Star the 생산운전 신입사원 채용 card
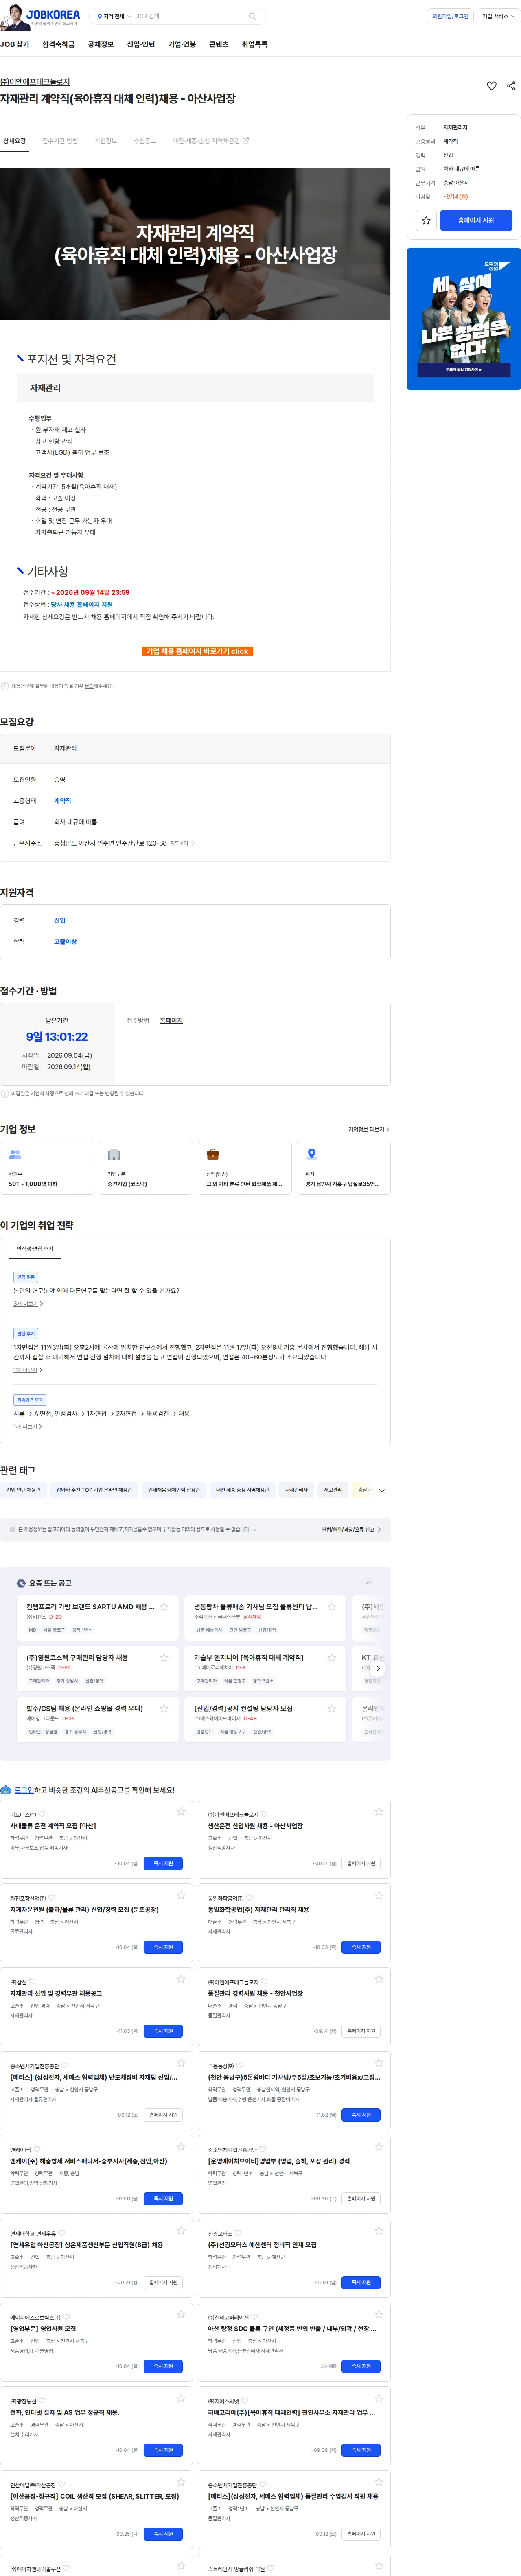This screenshot has width=521, height=2576. [x=379, y=1811]
